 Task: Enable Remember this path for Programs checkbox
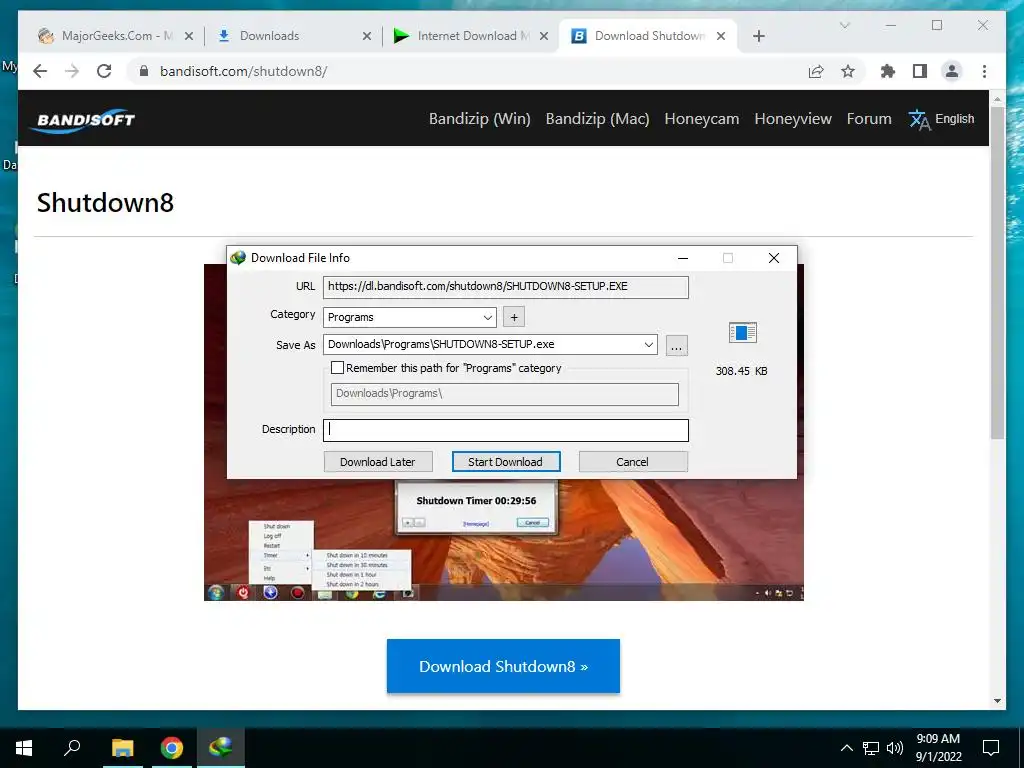coord(337,368)
